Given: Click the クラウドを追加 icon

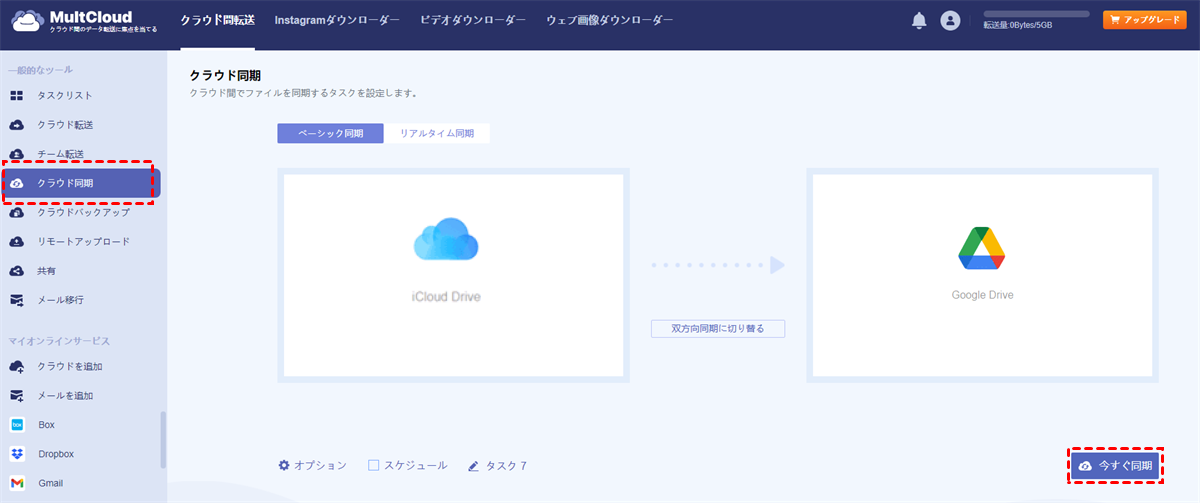Looking at the screenshot, I should pyautogui.click(x=17, y=367).
